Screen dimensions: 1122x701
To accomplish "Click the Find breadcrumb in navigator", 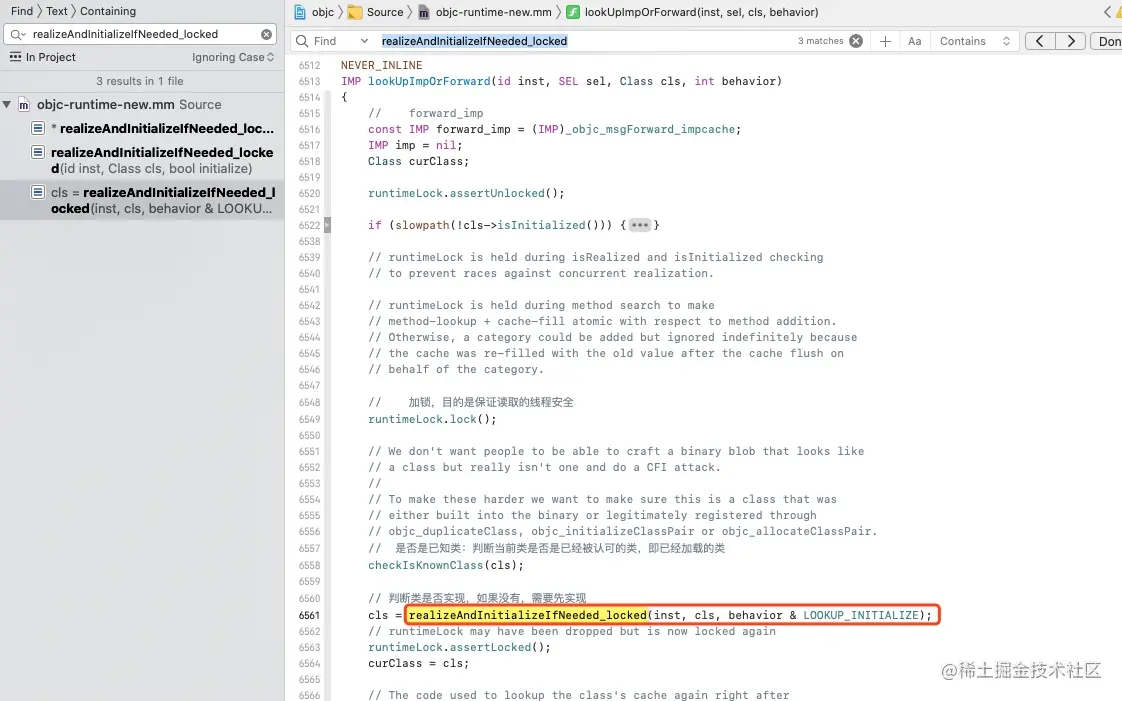I will [21, 11].
